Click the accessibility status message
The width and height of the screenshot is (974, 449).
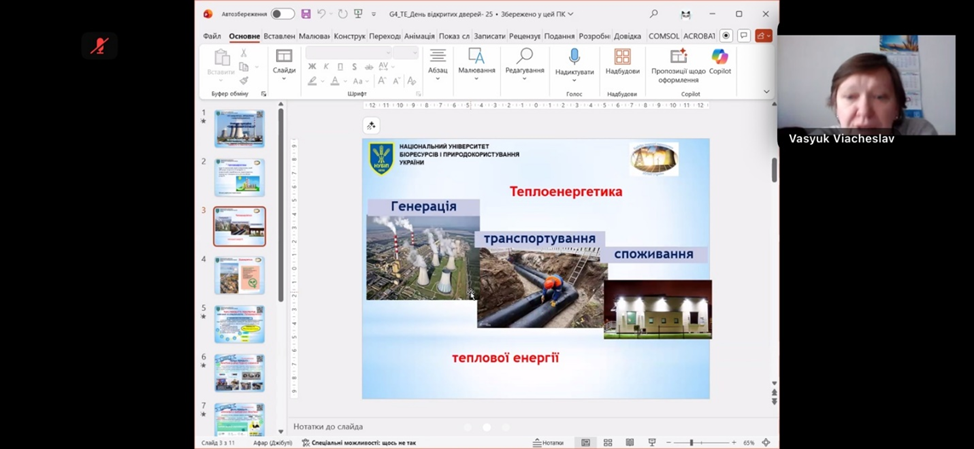coord(359,442)
